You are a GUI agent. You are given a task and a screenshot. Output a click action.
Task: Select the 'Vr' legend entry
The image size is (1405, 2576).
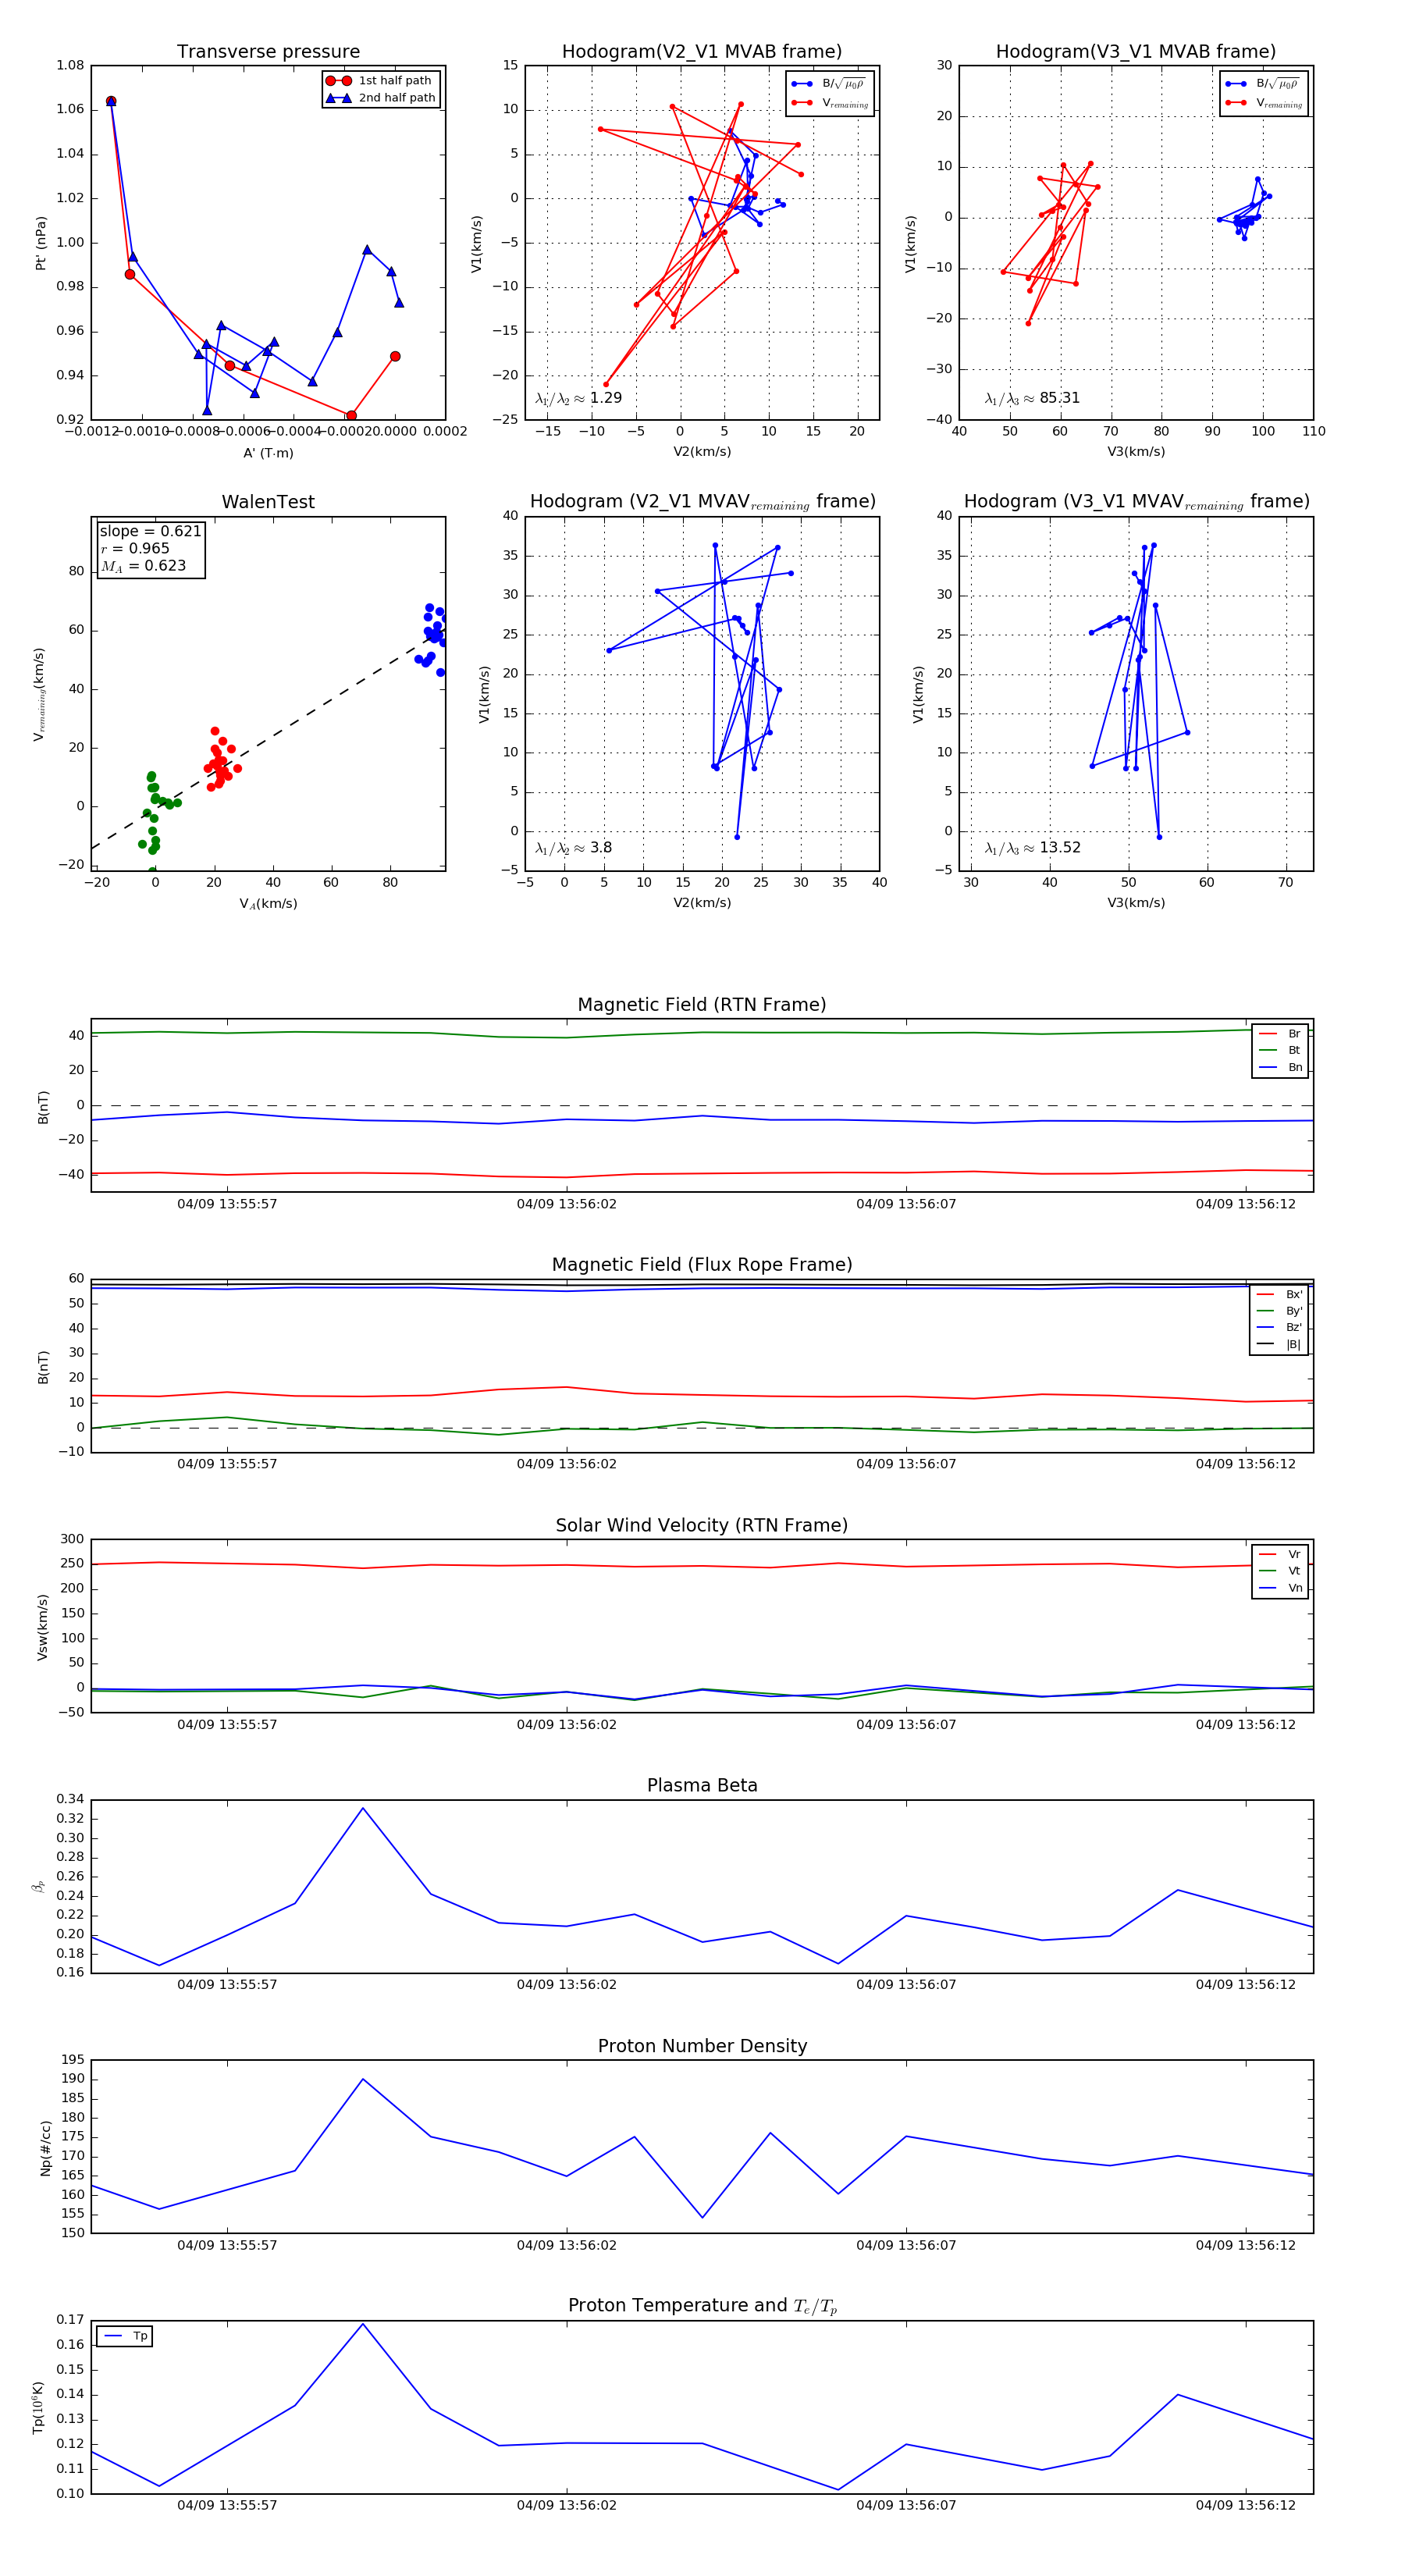(1280, 1554)
